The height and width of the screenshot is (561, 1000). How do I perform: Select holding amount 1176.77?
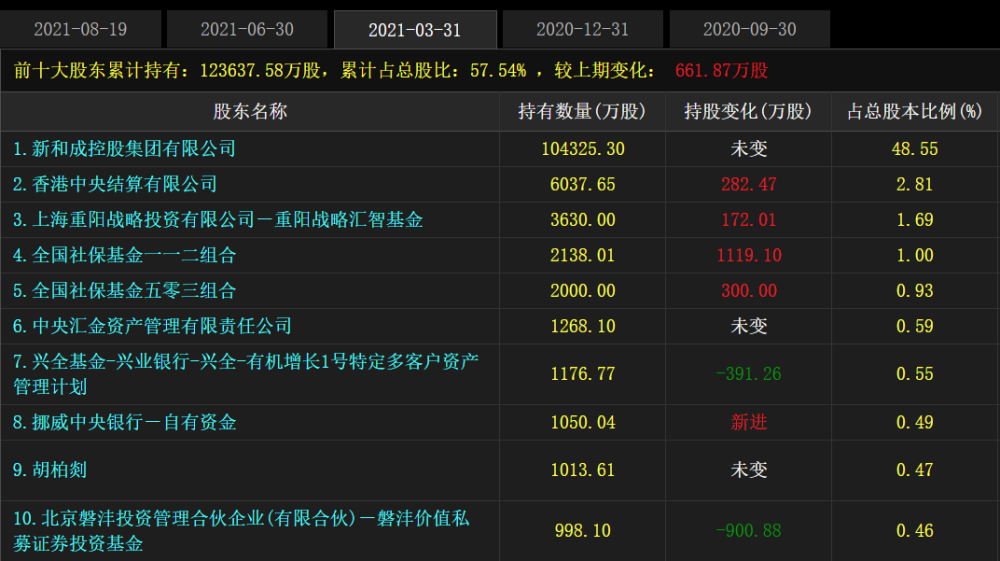[583, 374]
